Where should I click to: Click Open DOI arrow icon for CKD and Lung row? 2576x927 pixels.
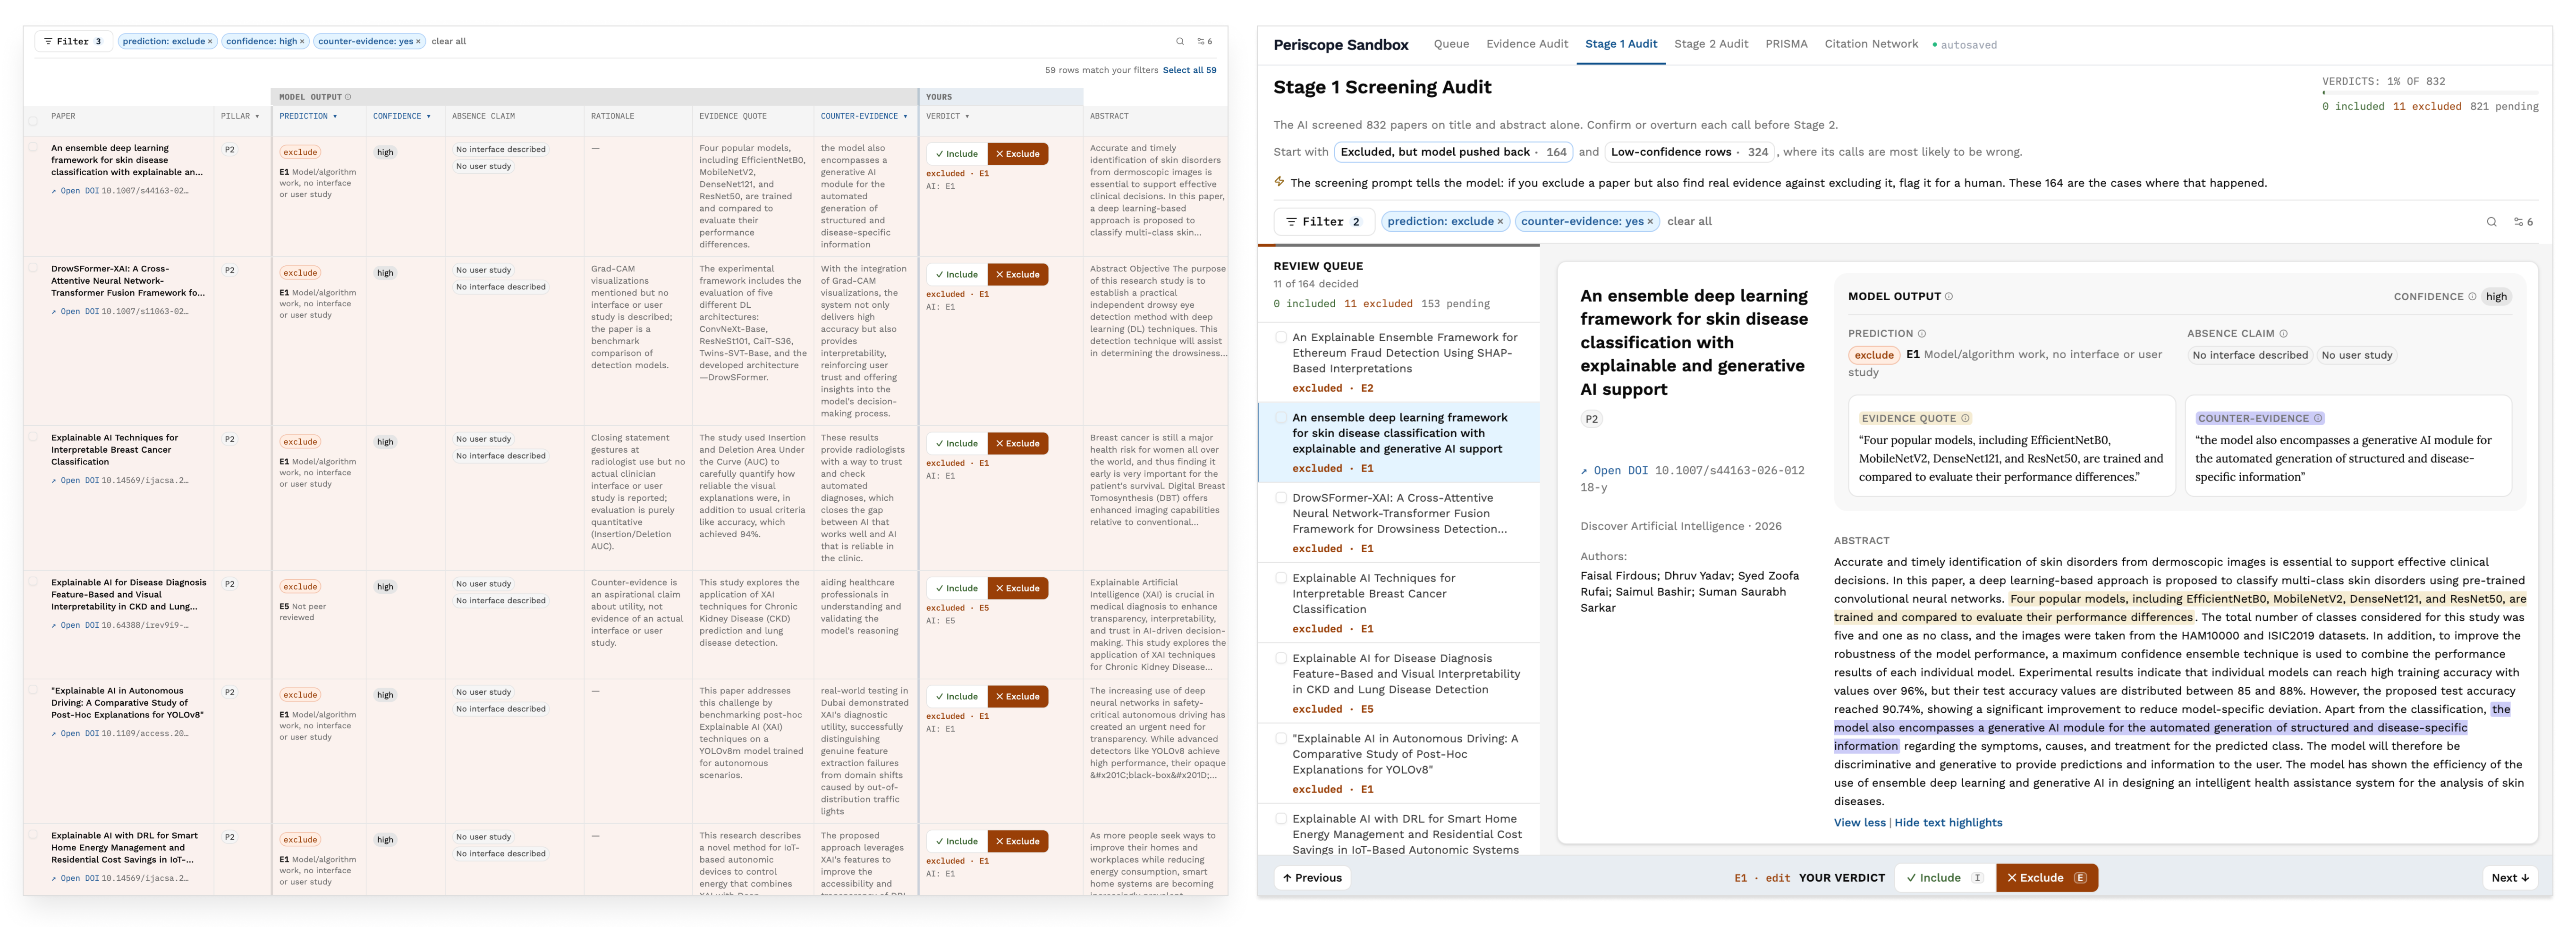(54, 626)
